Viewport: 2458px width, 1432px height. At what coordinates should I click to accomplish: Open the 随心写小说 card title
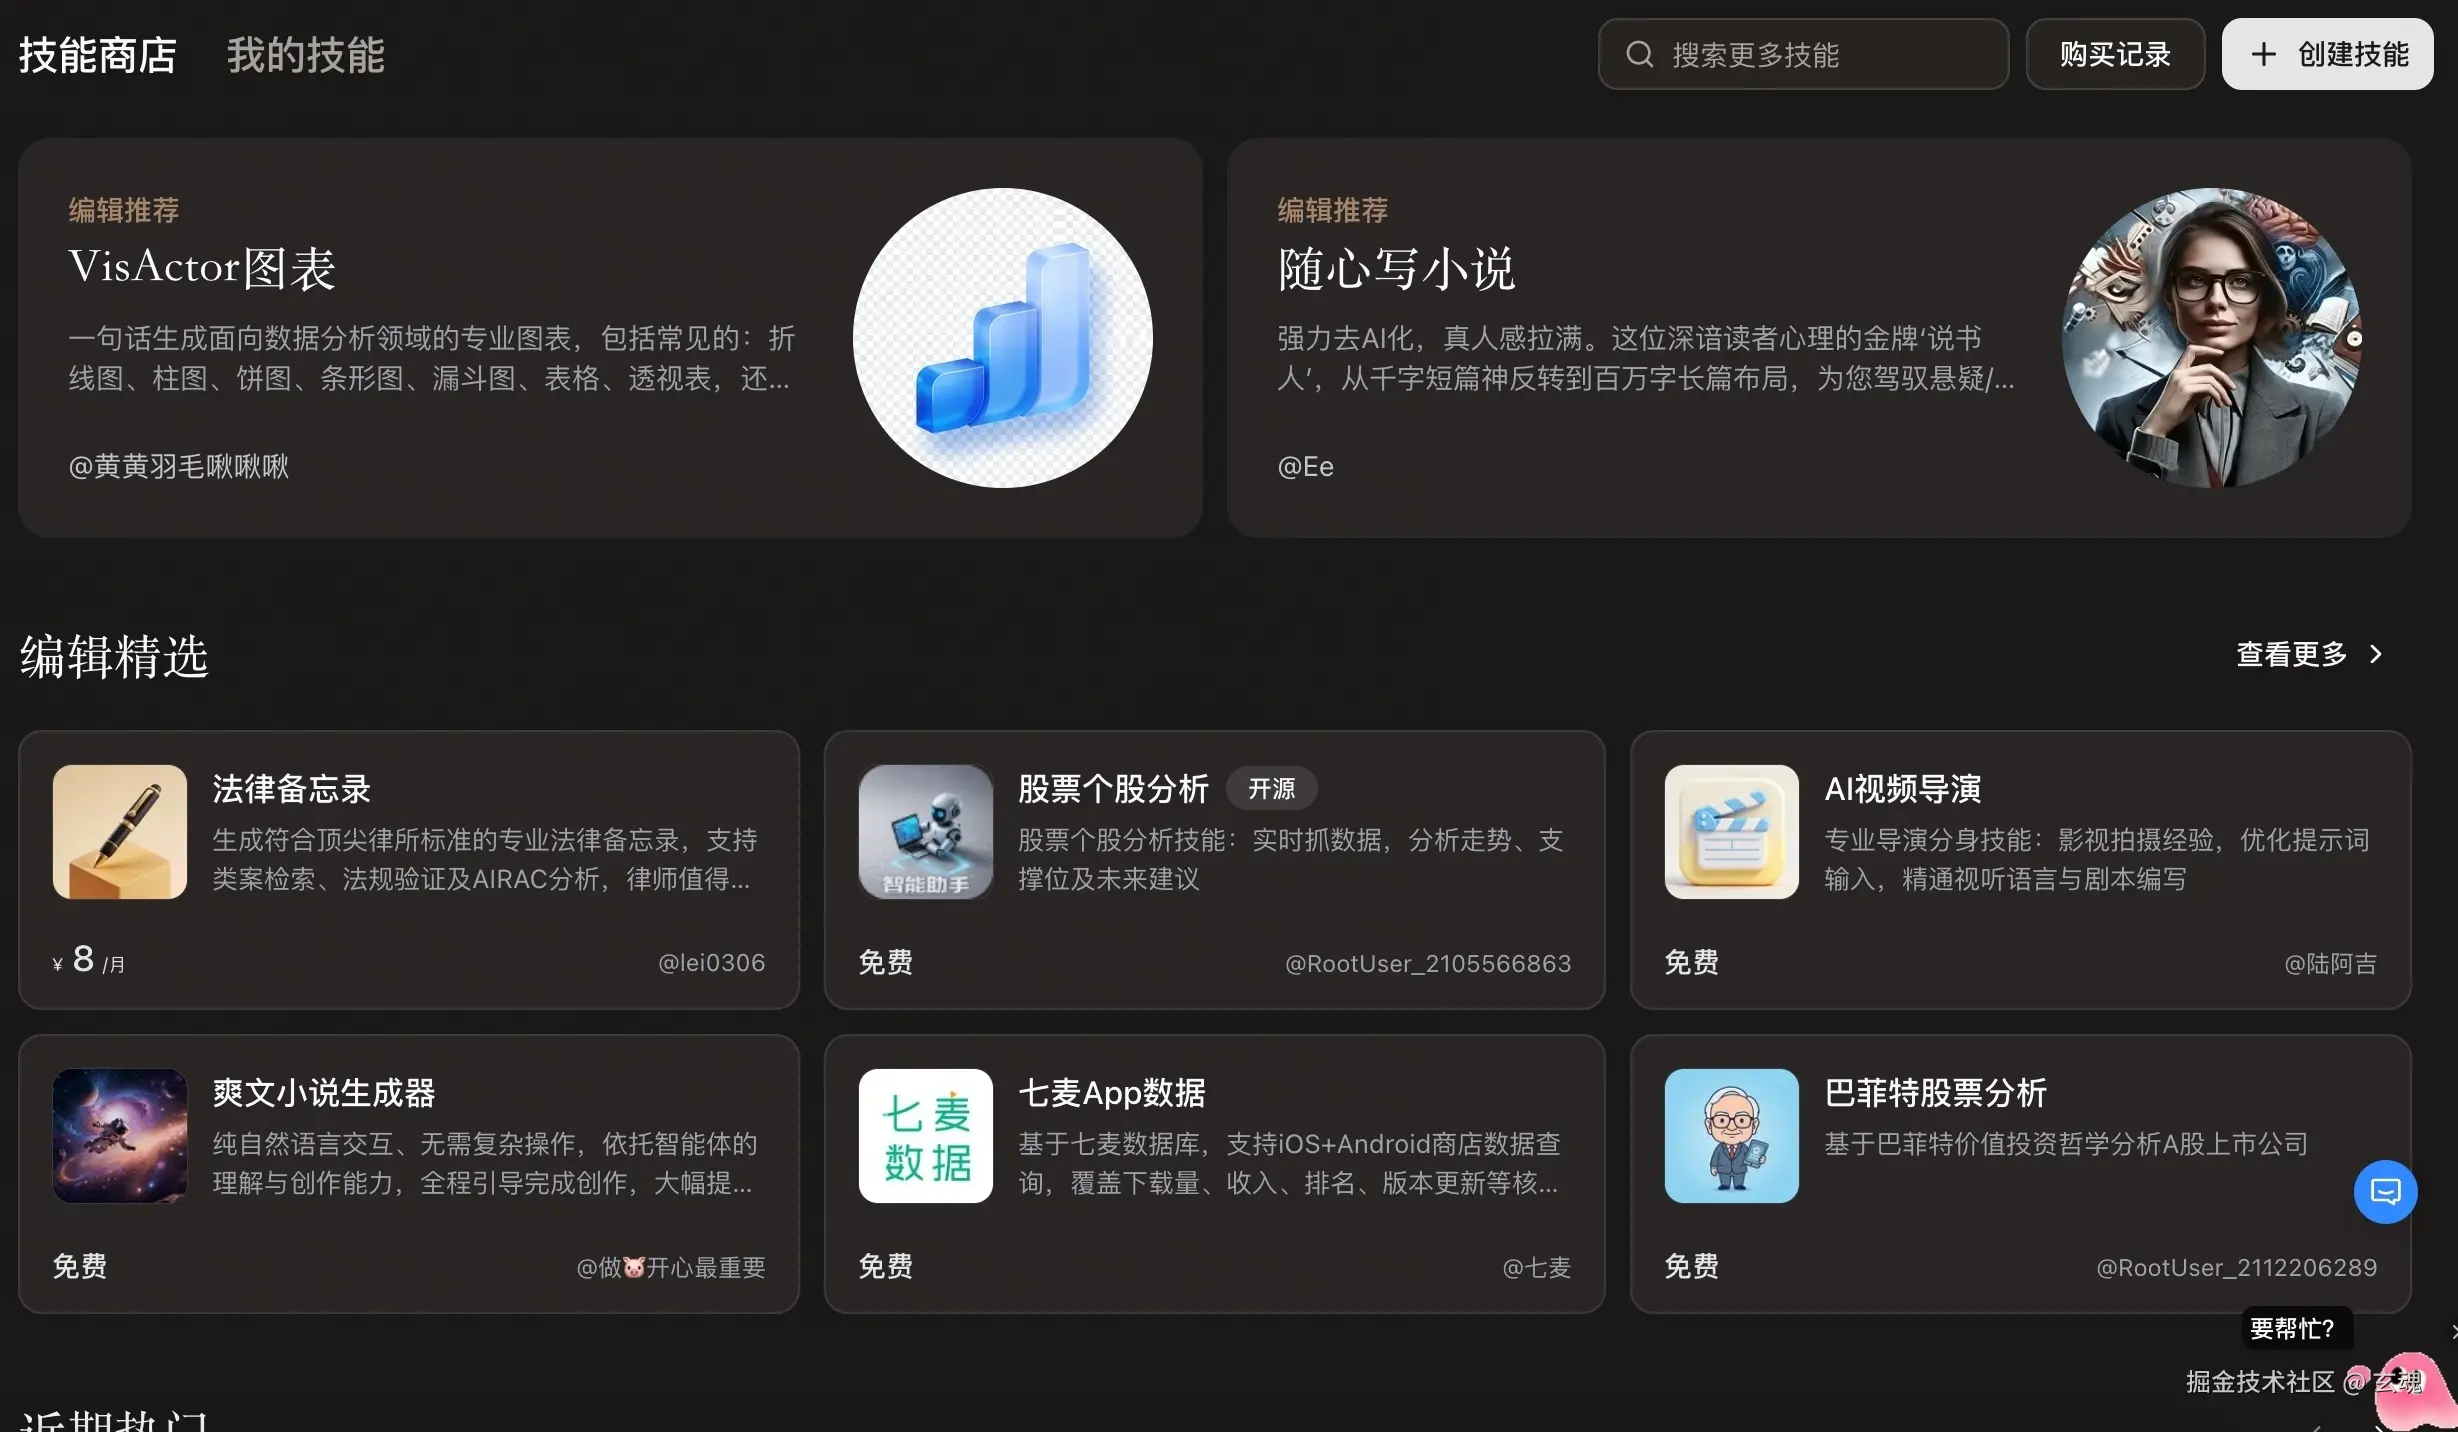[x=1396, y=269]
